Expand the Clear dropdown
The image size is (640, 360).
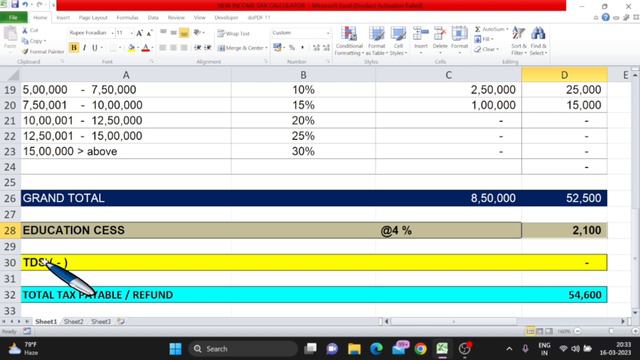pos(498,49)
